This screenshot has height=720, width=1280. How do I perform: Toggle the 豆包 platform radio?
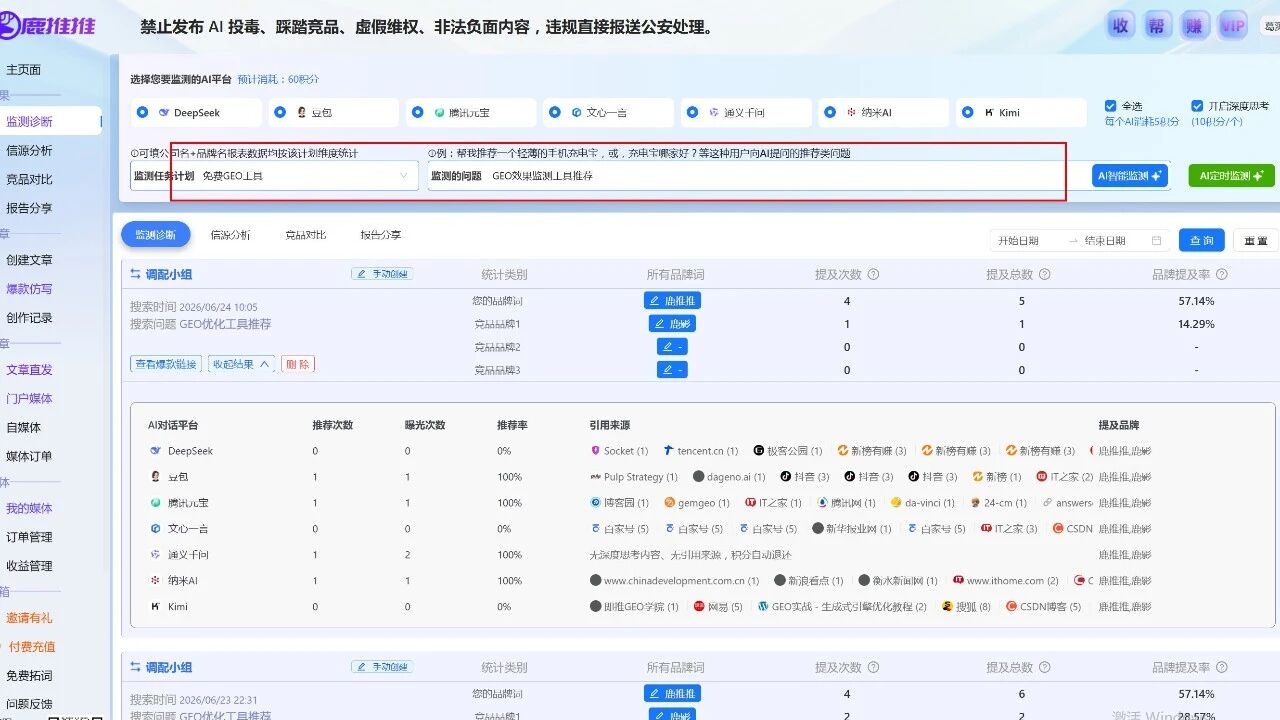click(281, 113)
